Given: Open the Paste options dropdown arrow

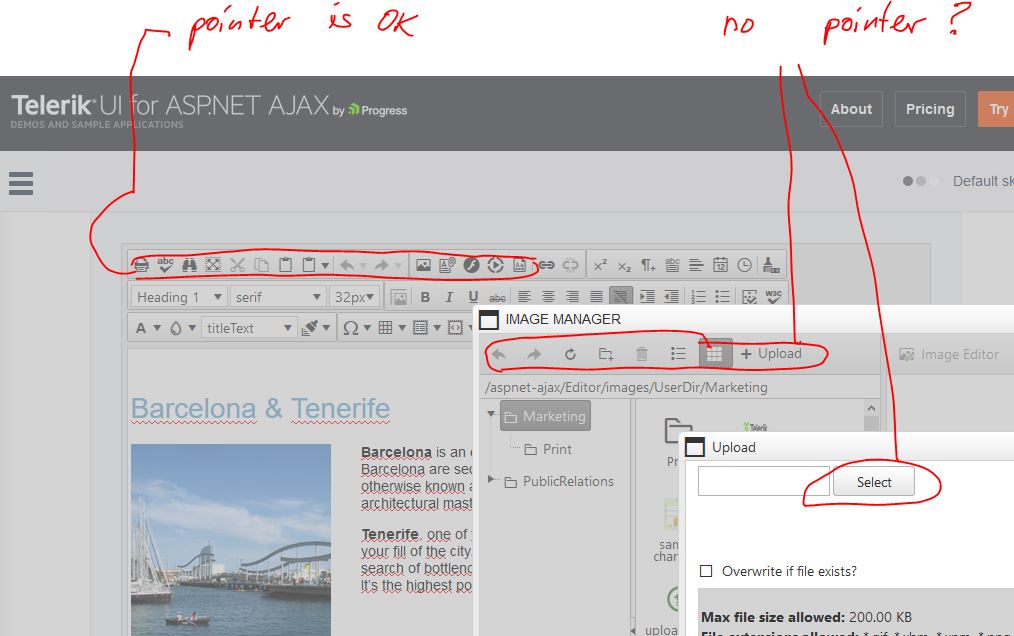Looking at the screenshot, I should coord(325,265).
